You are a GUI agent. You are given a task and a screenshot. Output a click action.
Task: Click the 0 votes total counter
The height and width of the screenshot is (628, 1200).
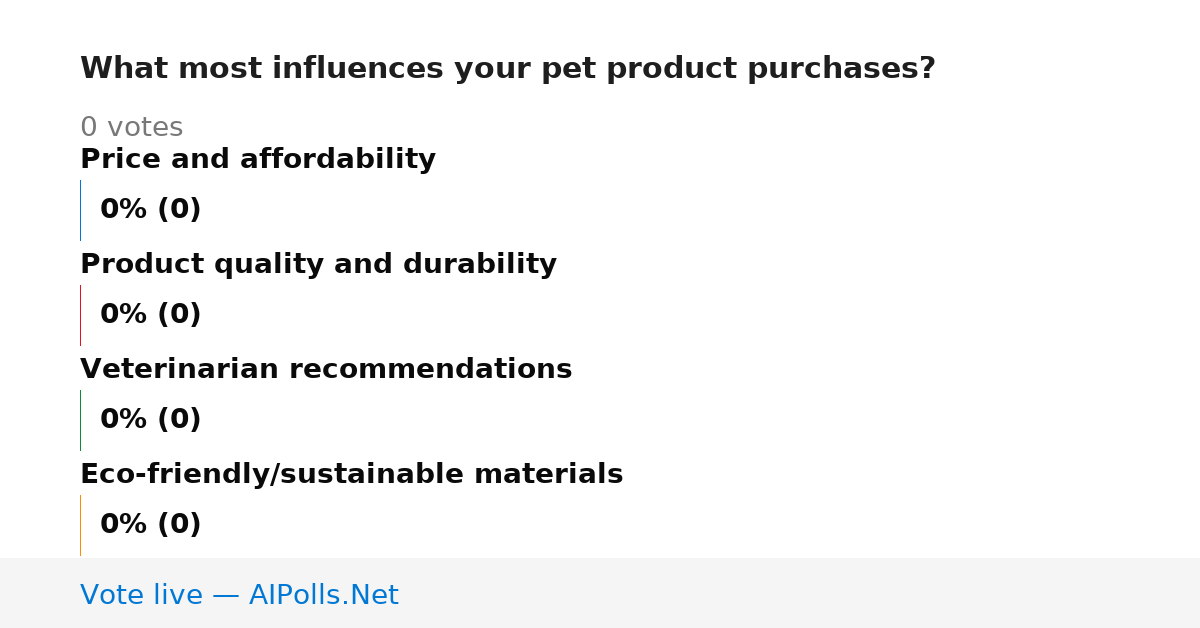click(131, 127)
